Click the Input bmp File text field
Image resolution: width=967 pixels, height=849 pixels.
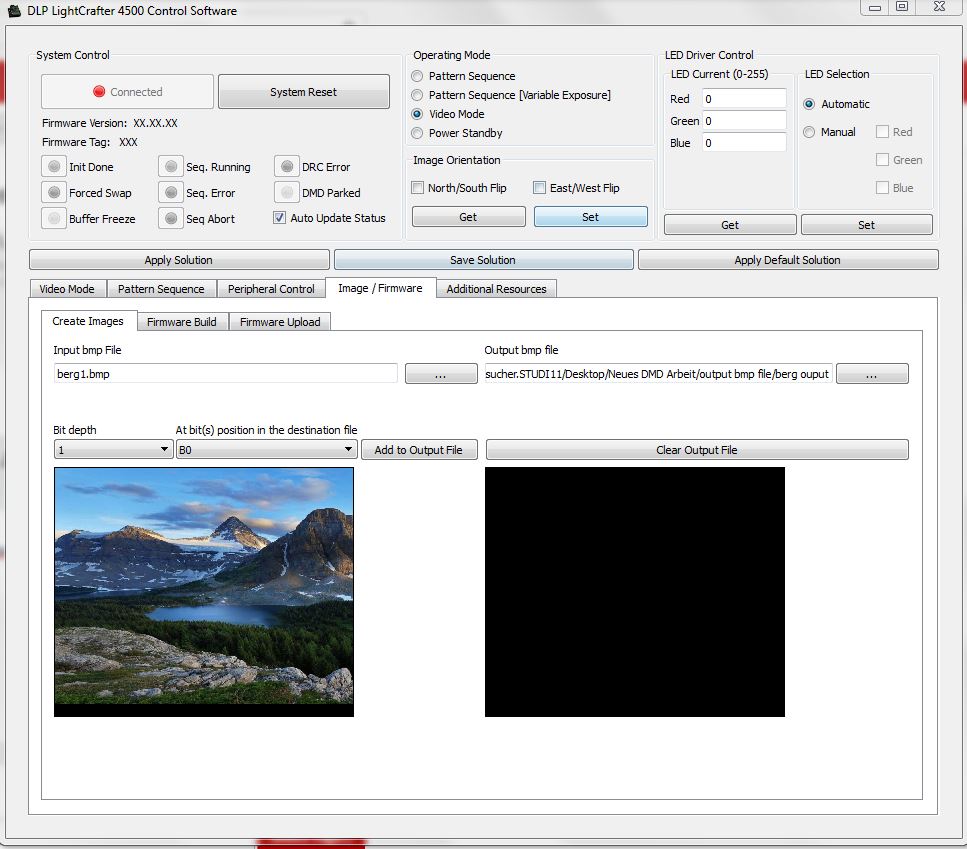pyautogui.click(x=226, y=374)
